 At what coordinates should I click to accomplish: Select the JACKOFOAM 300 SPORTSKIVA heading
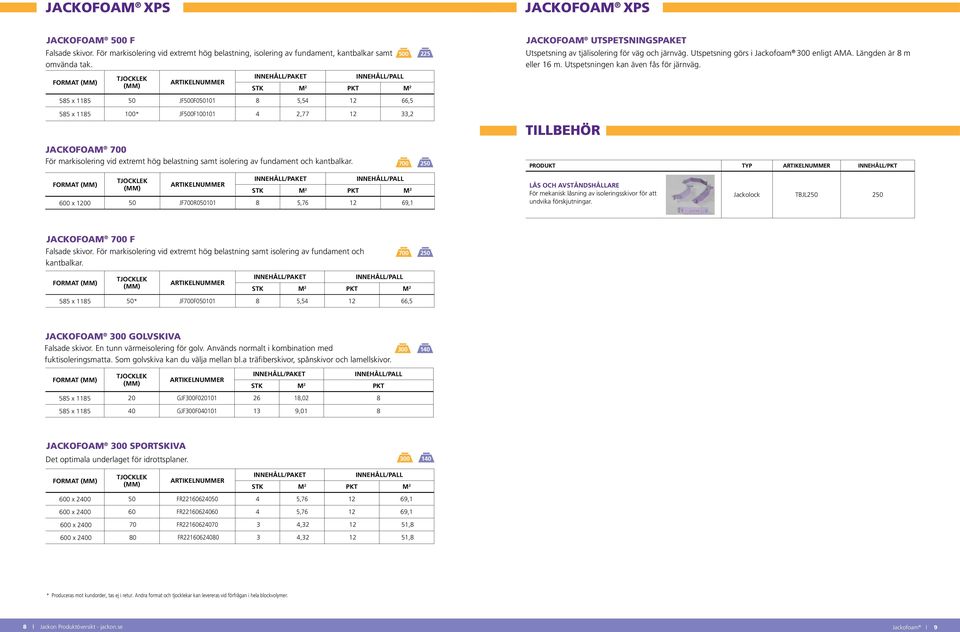(115, 446)
